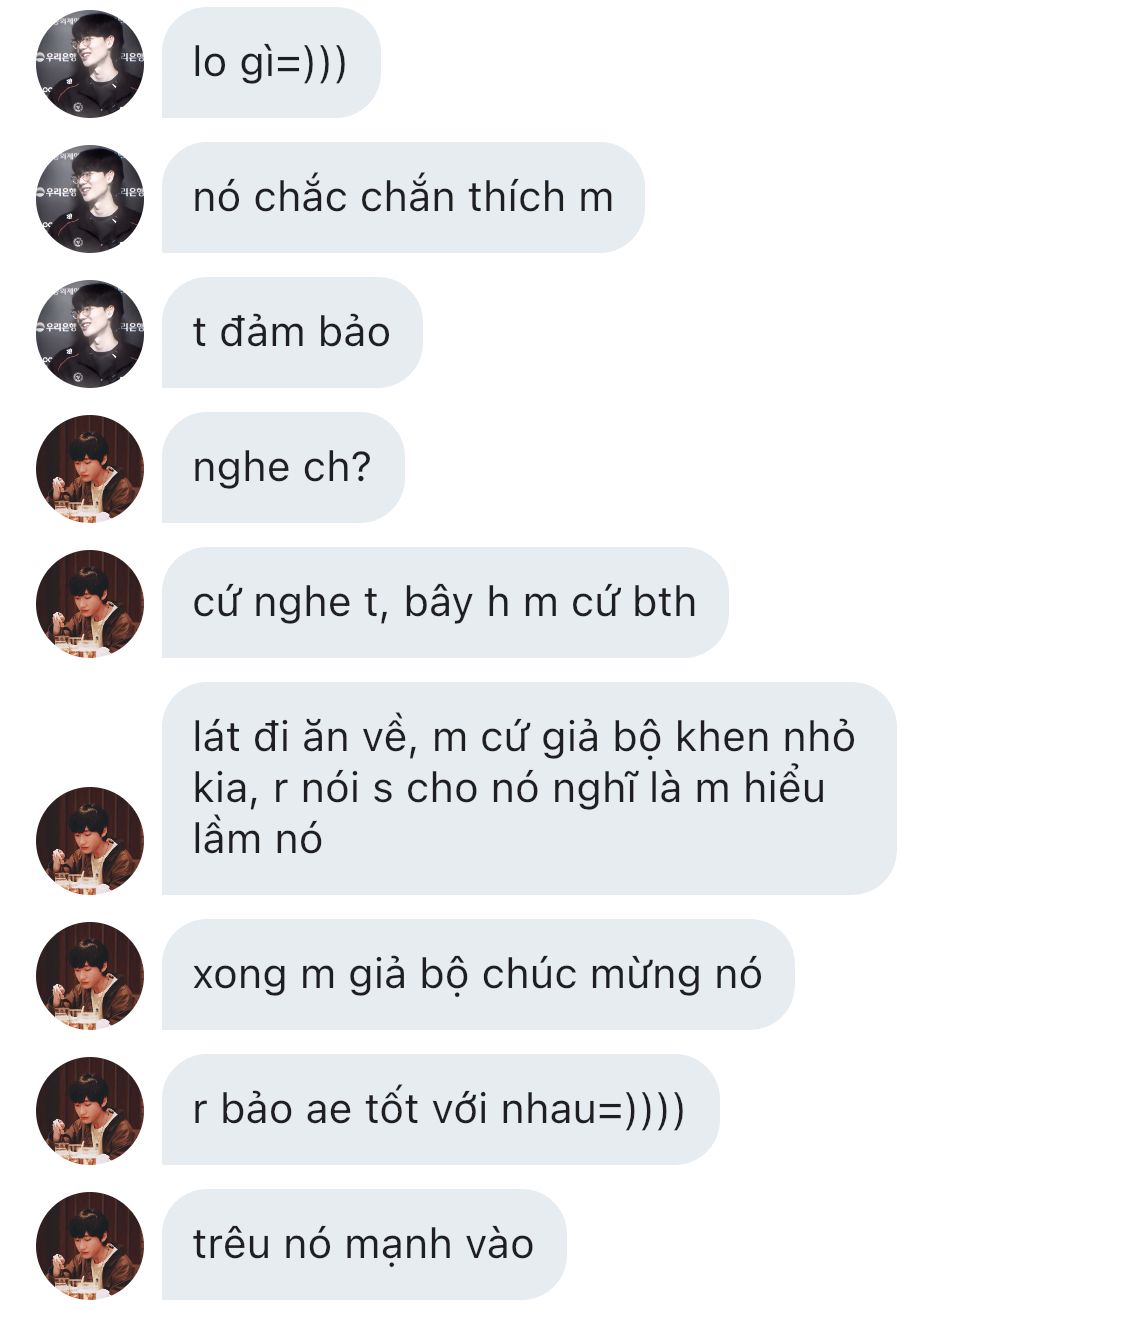Tap the avatar beside "nghe ch?"
Viewport: 1125px width, 1332px height.
[89, 469]
